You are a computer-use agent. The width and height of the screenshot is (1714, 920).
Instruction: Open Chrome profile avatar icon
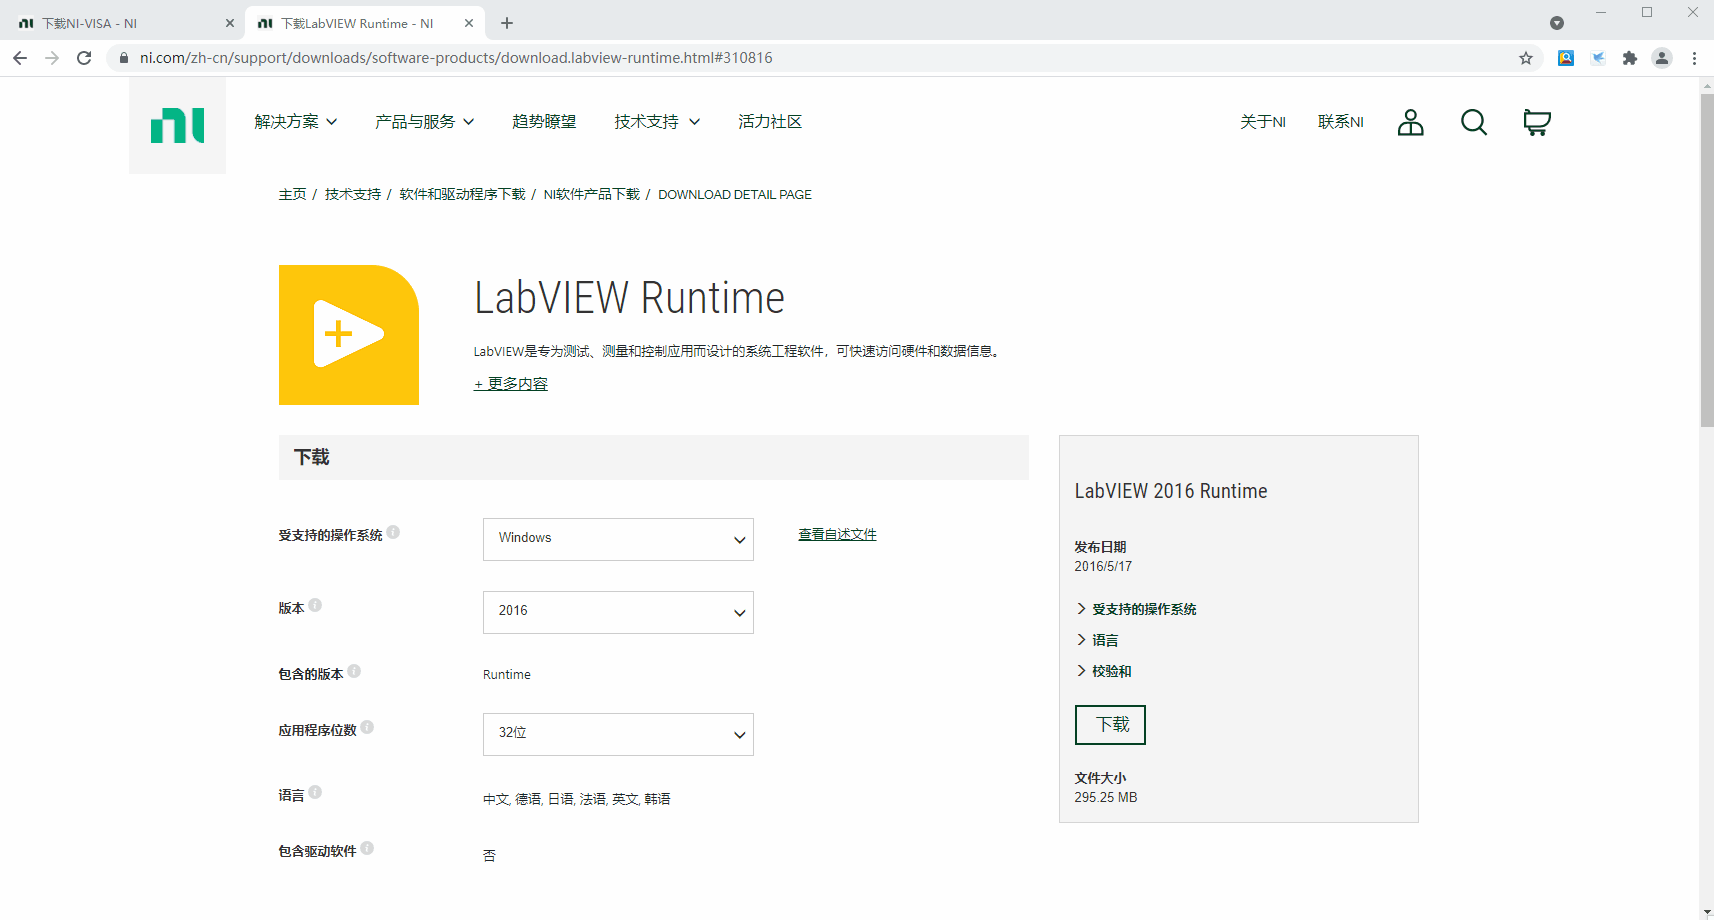pos(1662,58)
